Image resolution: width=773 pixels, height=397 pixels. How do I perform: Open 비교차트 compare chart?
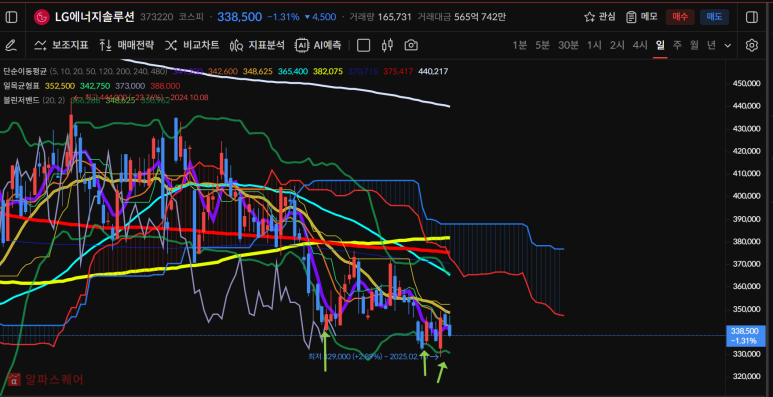(x=192, y=45)
